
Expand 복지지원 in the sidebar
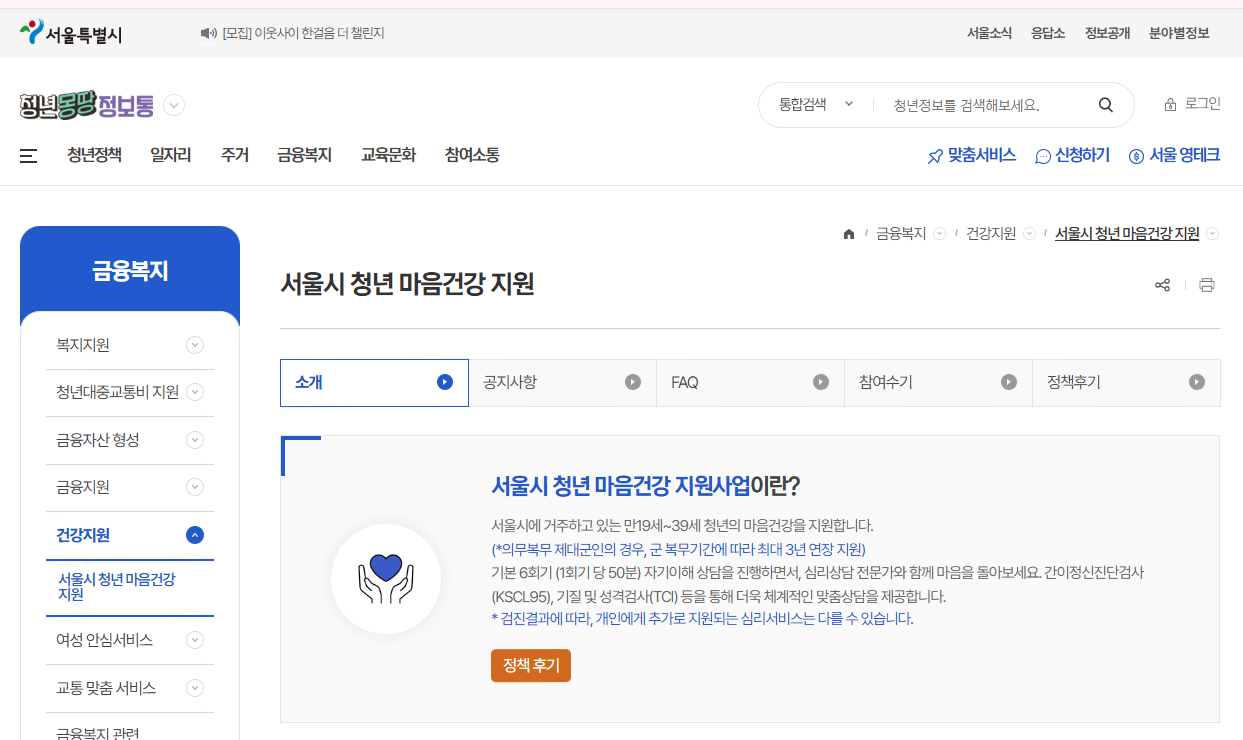tap(195, 345)
